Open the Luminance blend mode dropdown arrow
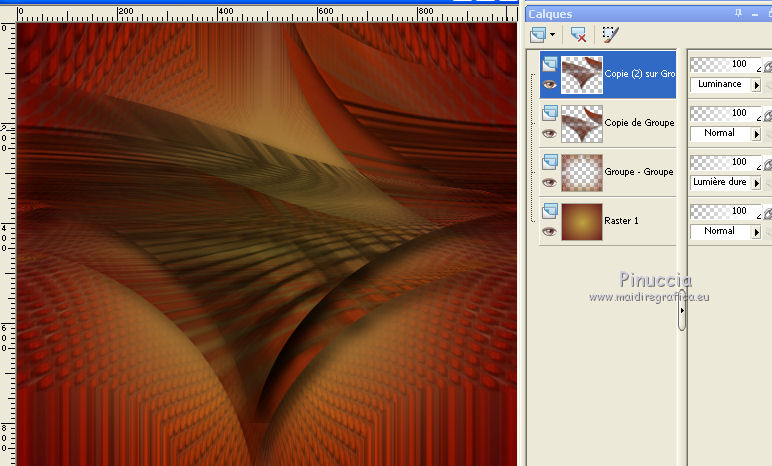 point(756,85)
